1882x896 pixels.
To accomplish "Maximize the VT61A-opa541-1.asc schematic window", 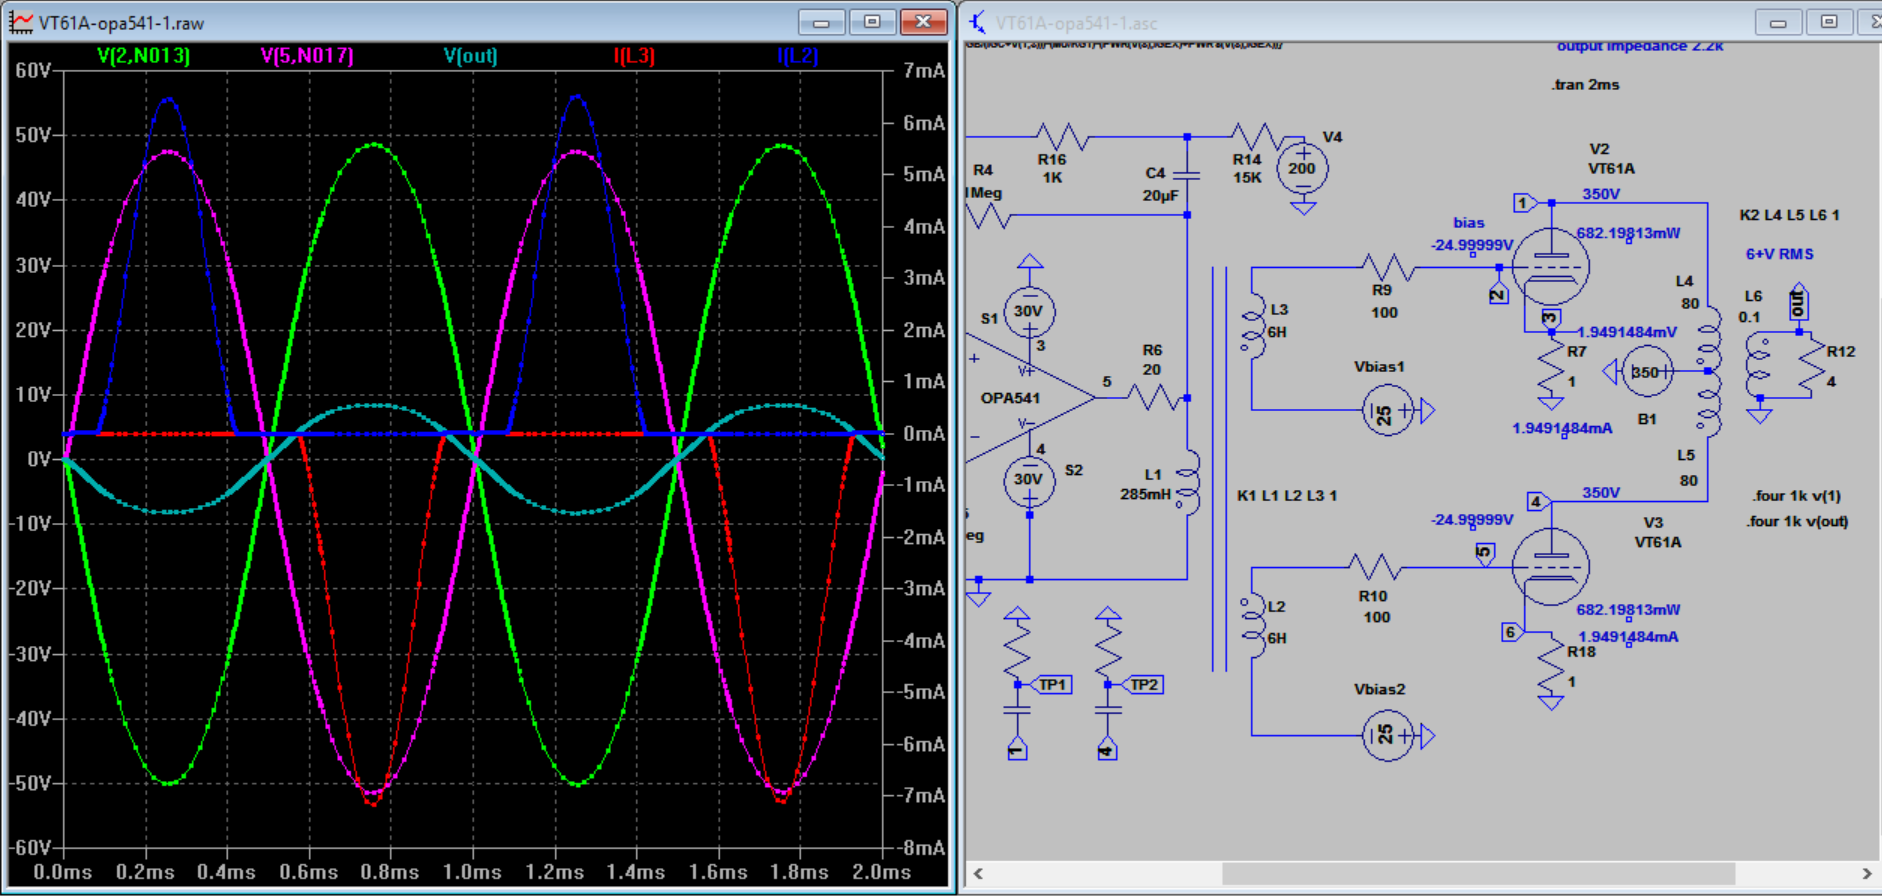I will click(x=1829, y=22).
